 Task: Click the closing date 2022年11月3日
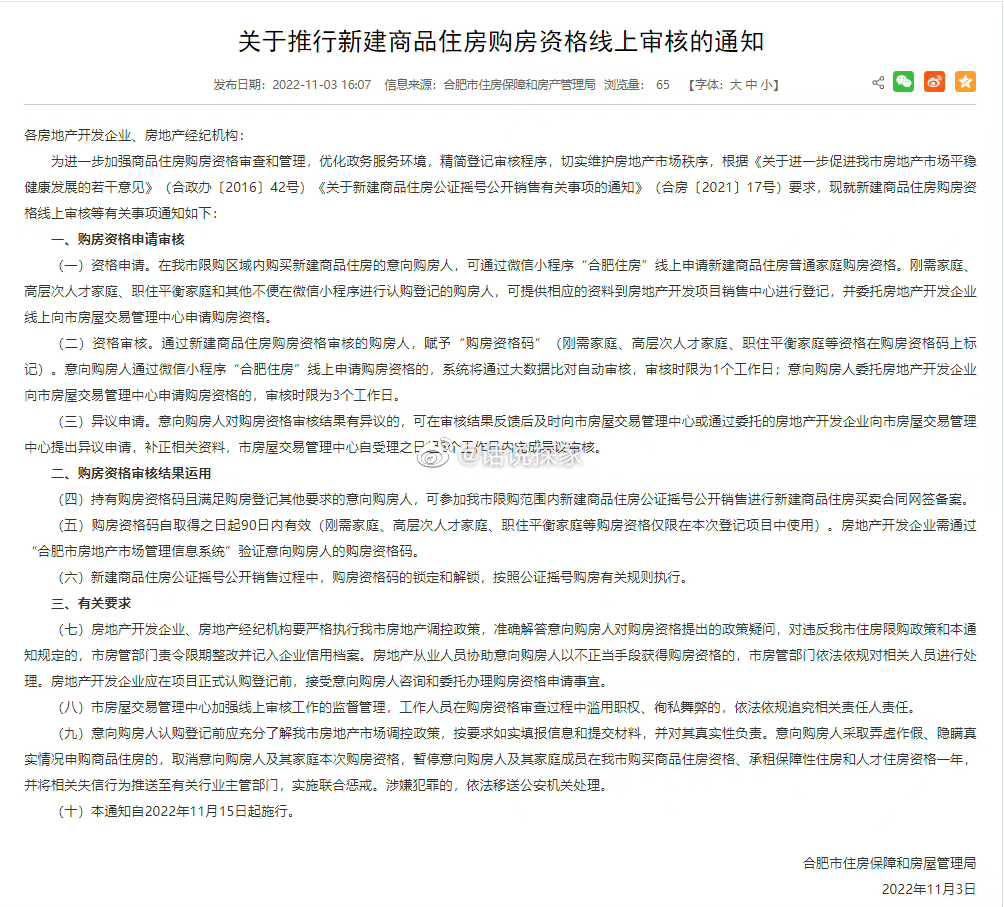coord(928,889)
